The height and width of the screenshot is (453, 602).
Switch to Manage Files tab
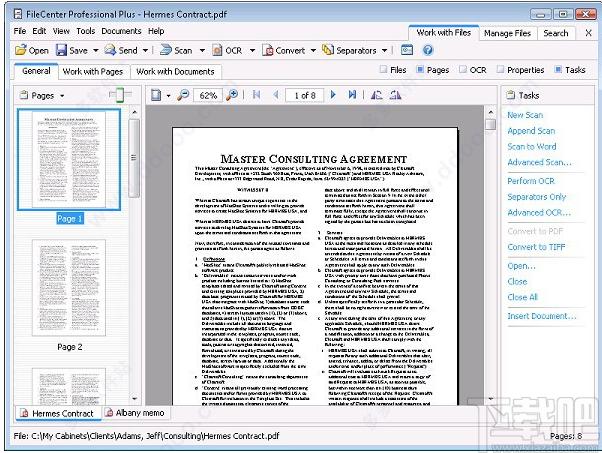pyautogui.click(x=507, y=33)
